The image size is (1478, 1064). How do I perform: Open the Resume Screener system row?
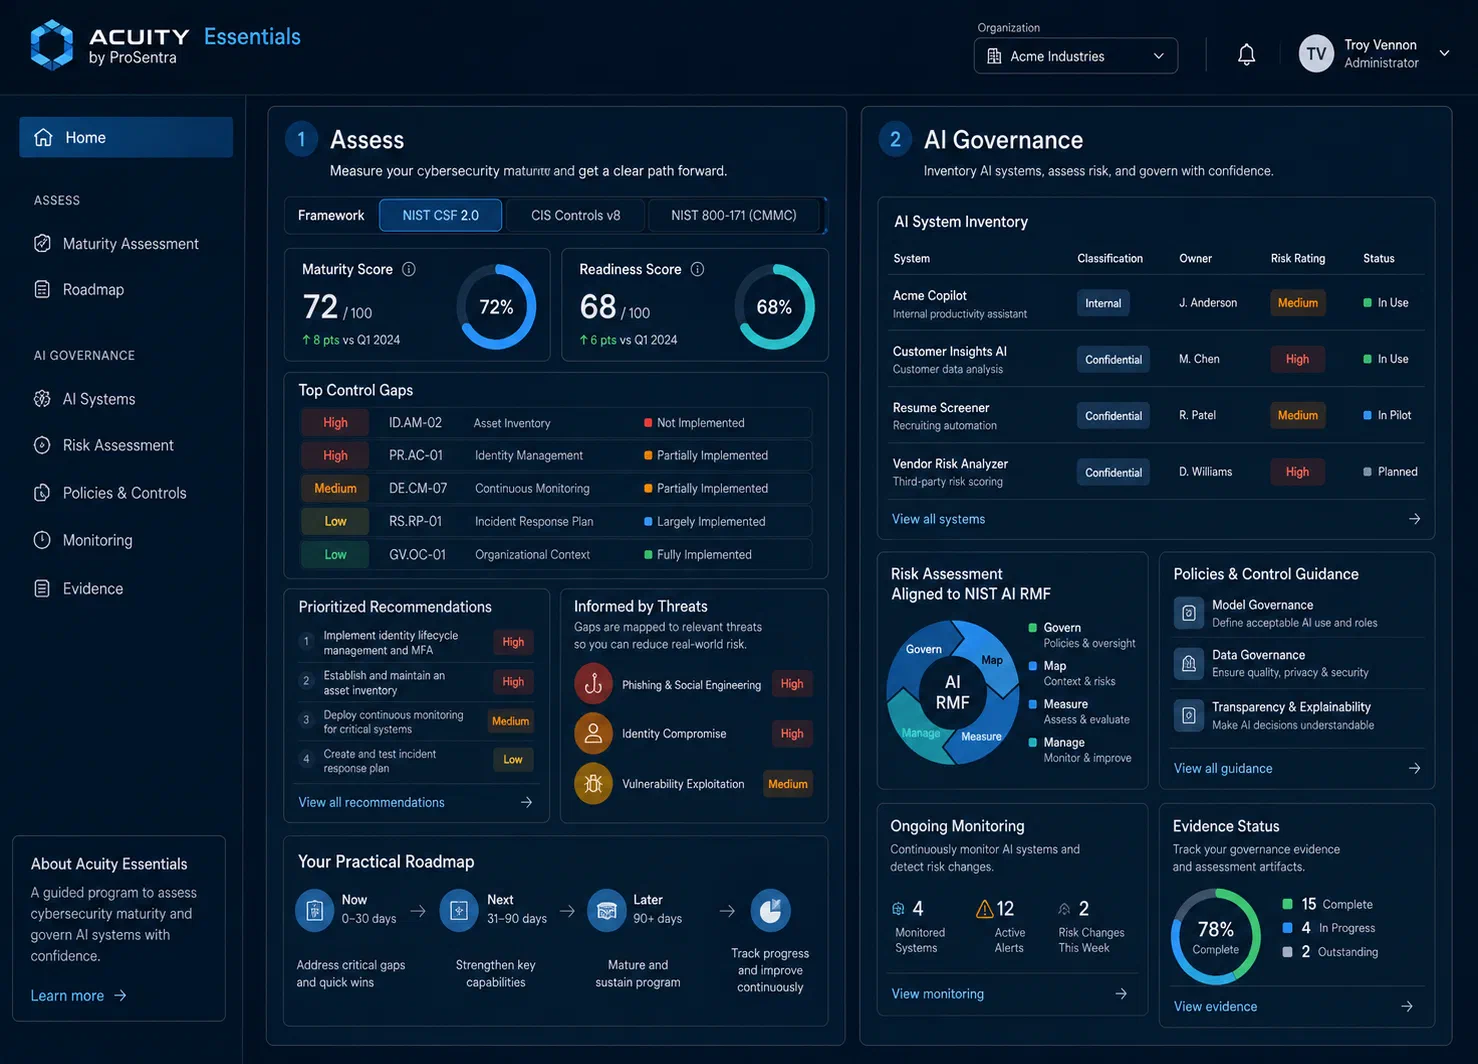1156,415
